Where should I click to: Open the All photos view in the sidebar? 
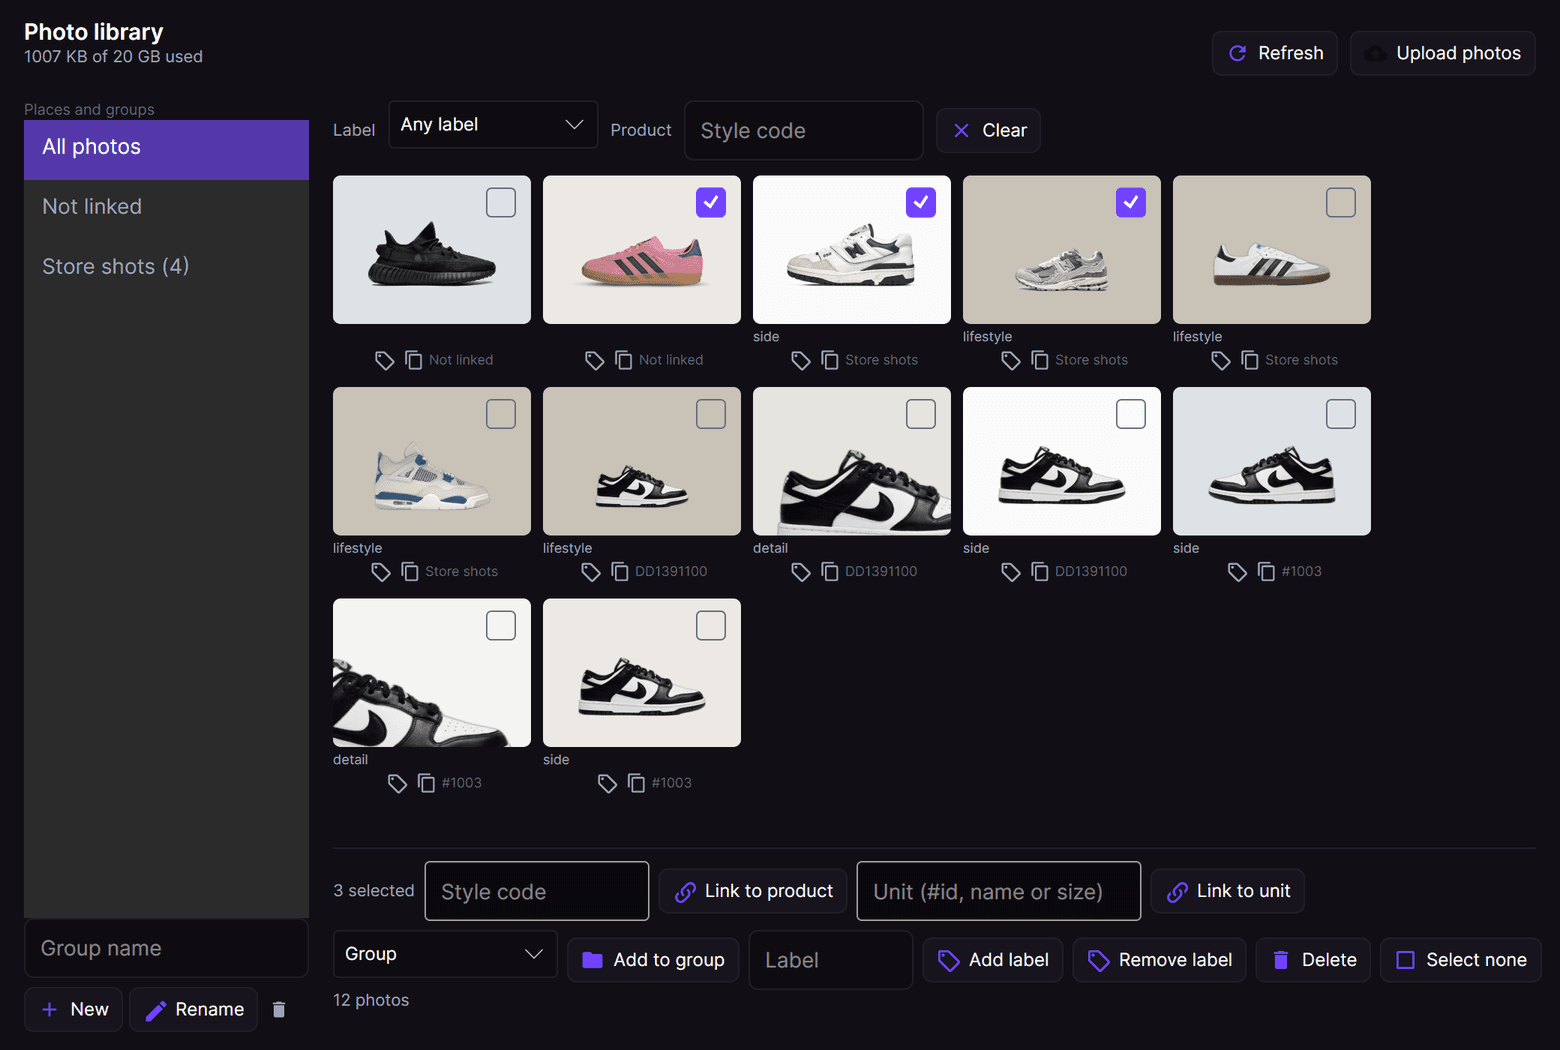pyautogui.click(x=166, y=148)
